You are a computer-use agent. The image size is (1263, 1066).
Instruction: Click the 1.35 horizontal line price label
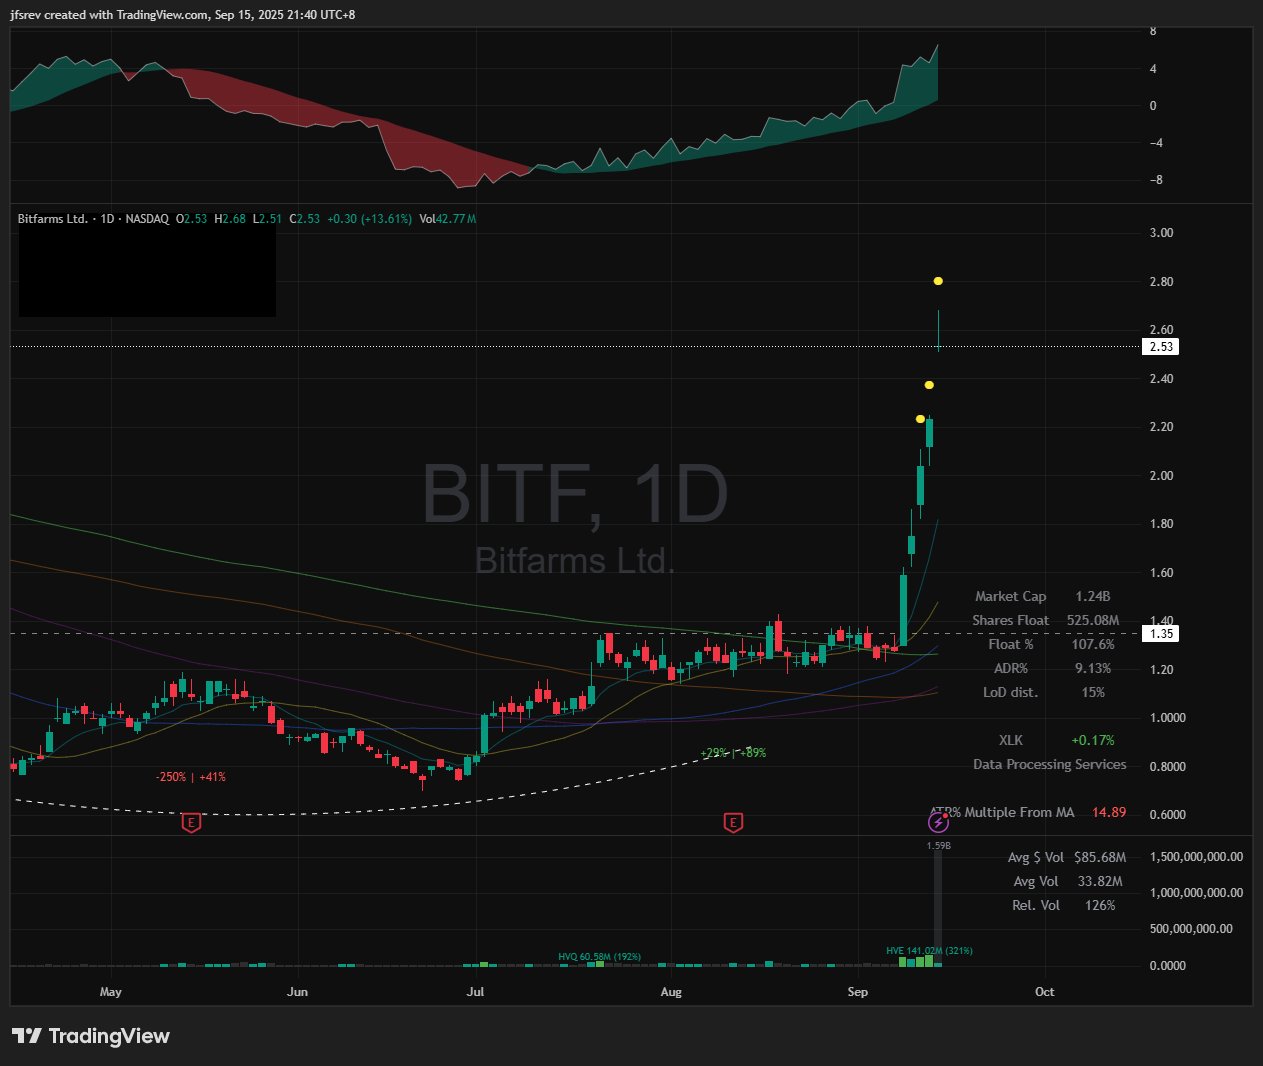pyautogui.click(x=1161, y=634)
